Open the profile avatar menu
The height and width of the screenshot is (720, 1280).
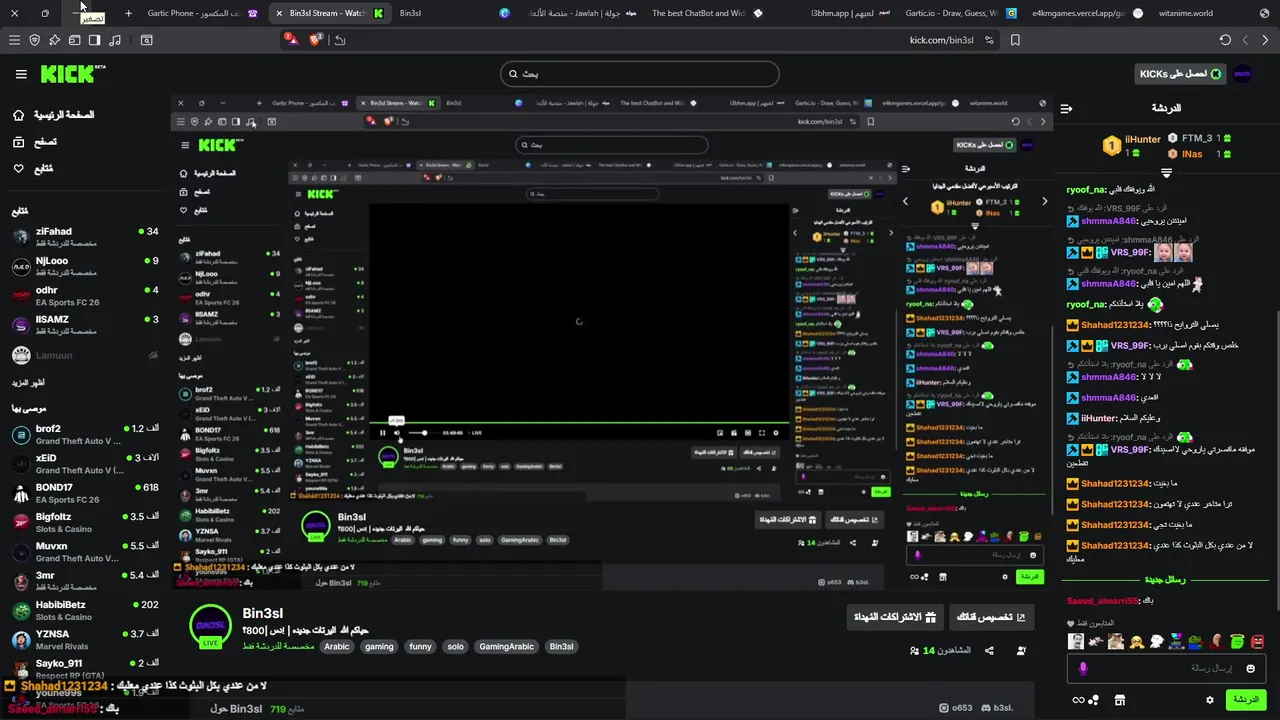[1242, 74]
